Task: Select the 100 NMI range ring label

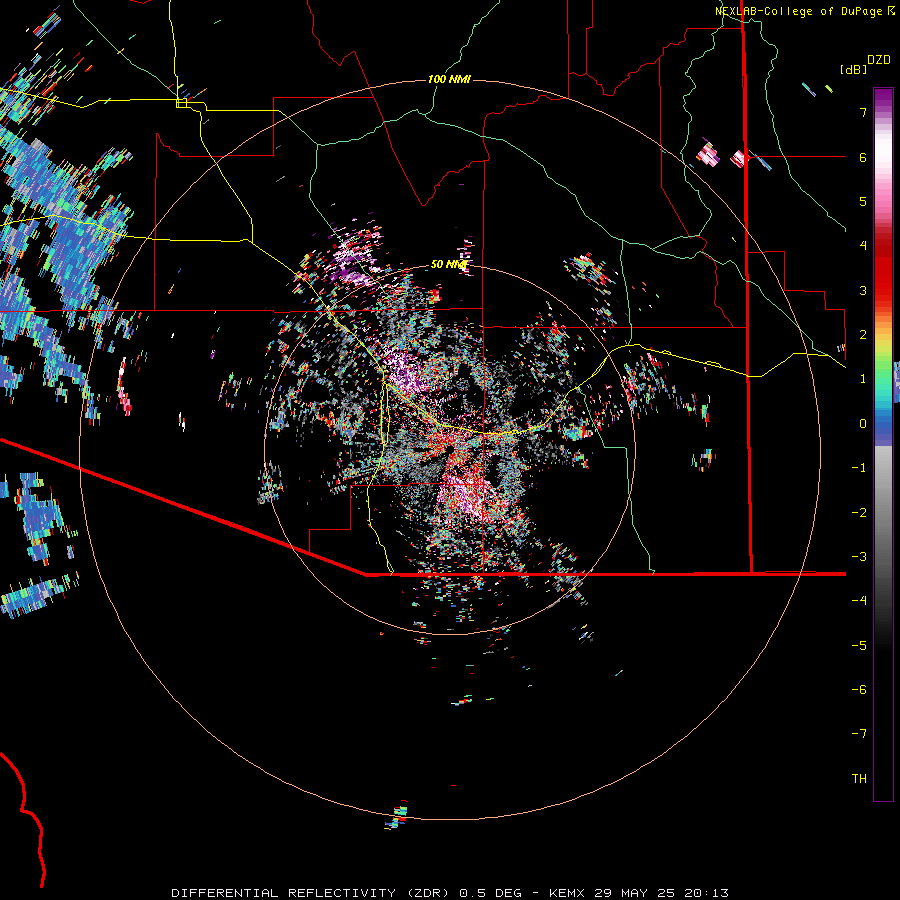Action: coord(449,79)
